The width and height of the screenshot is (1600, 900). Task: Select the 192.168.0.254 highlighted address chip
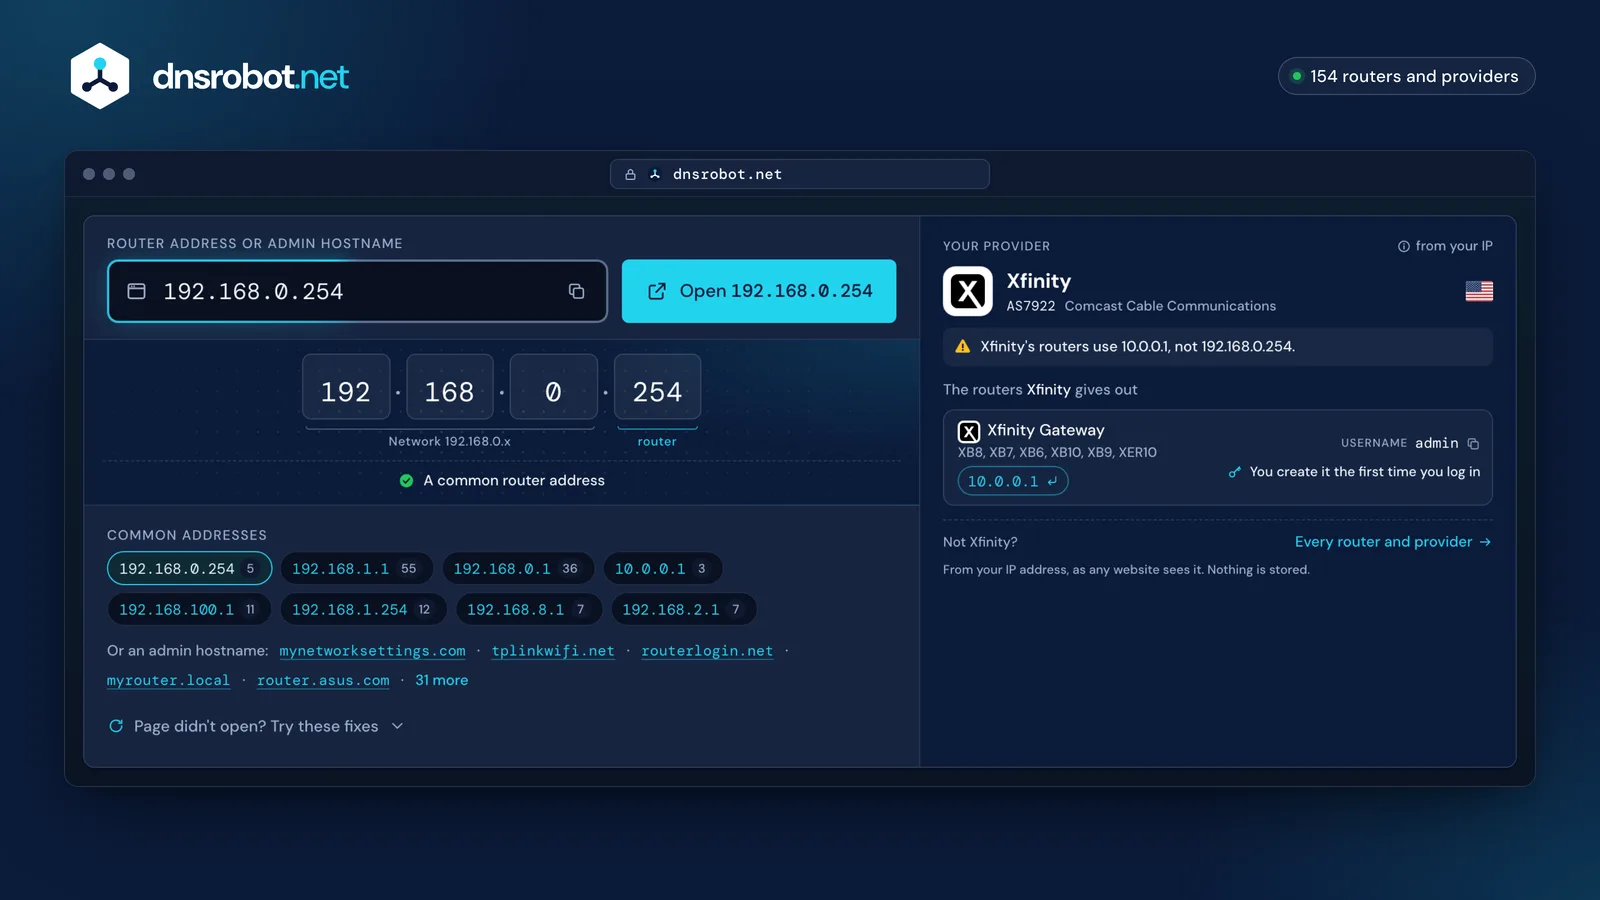coord(189,568)
